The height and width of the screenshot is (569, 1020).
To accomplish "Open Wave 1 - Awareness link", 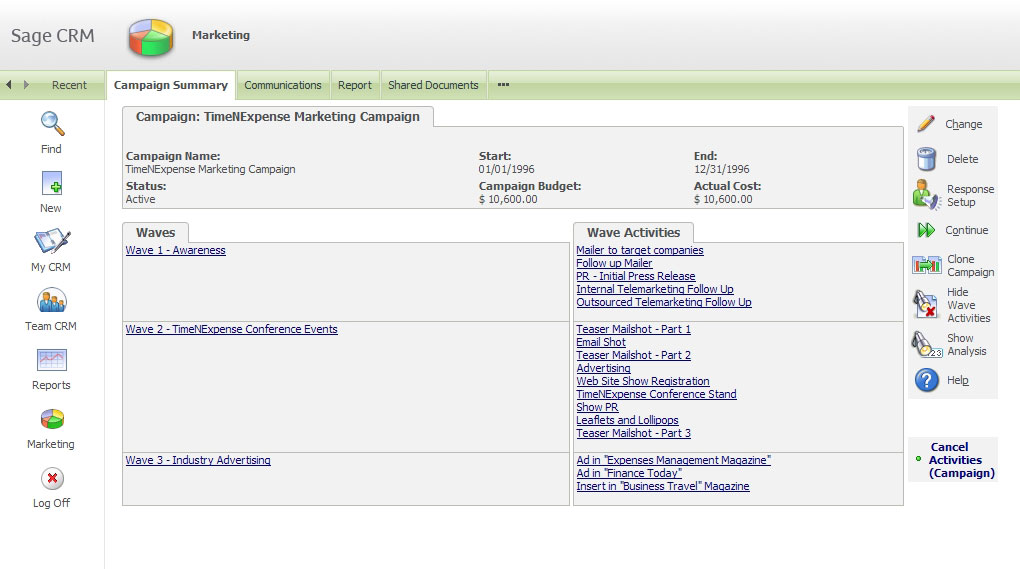I will point(176,250).
